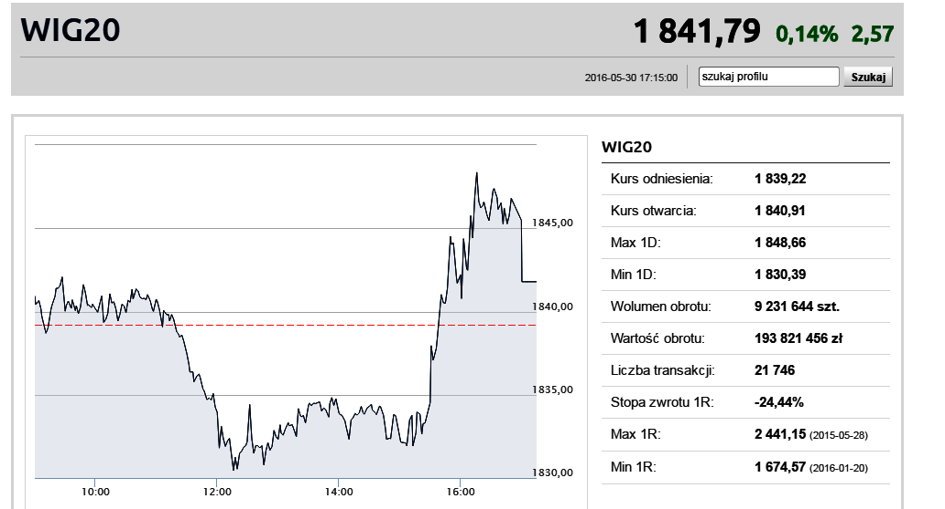Click the 2016-05-30 17:15:00 timestamp

[631, 76]
